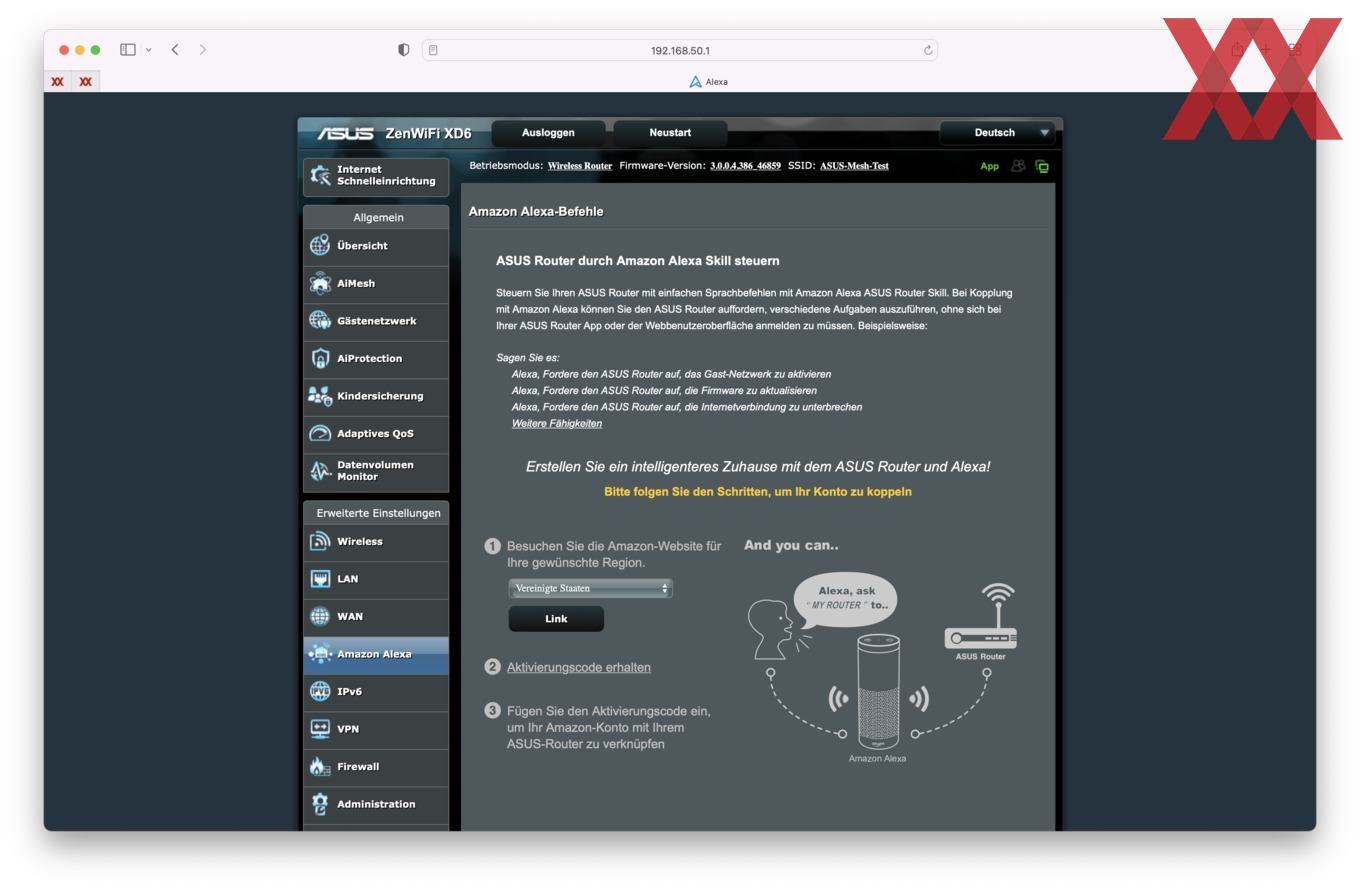This screenshot has height=889, width=1360.
Task: Click the address bar showing 192.168.50.1
Action: pyautogui.click(x=680, y=50)
